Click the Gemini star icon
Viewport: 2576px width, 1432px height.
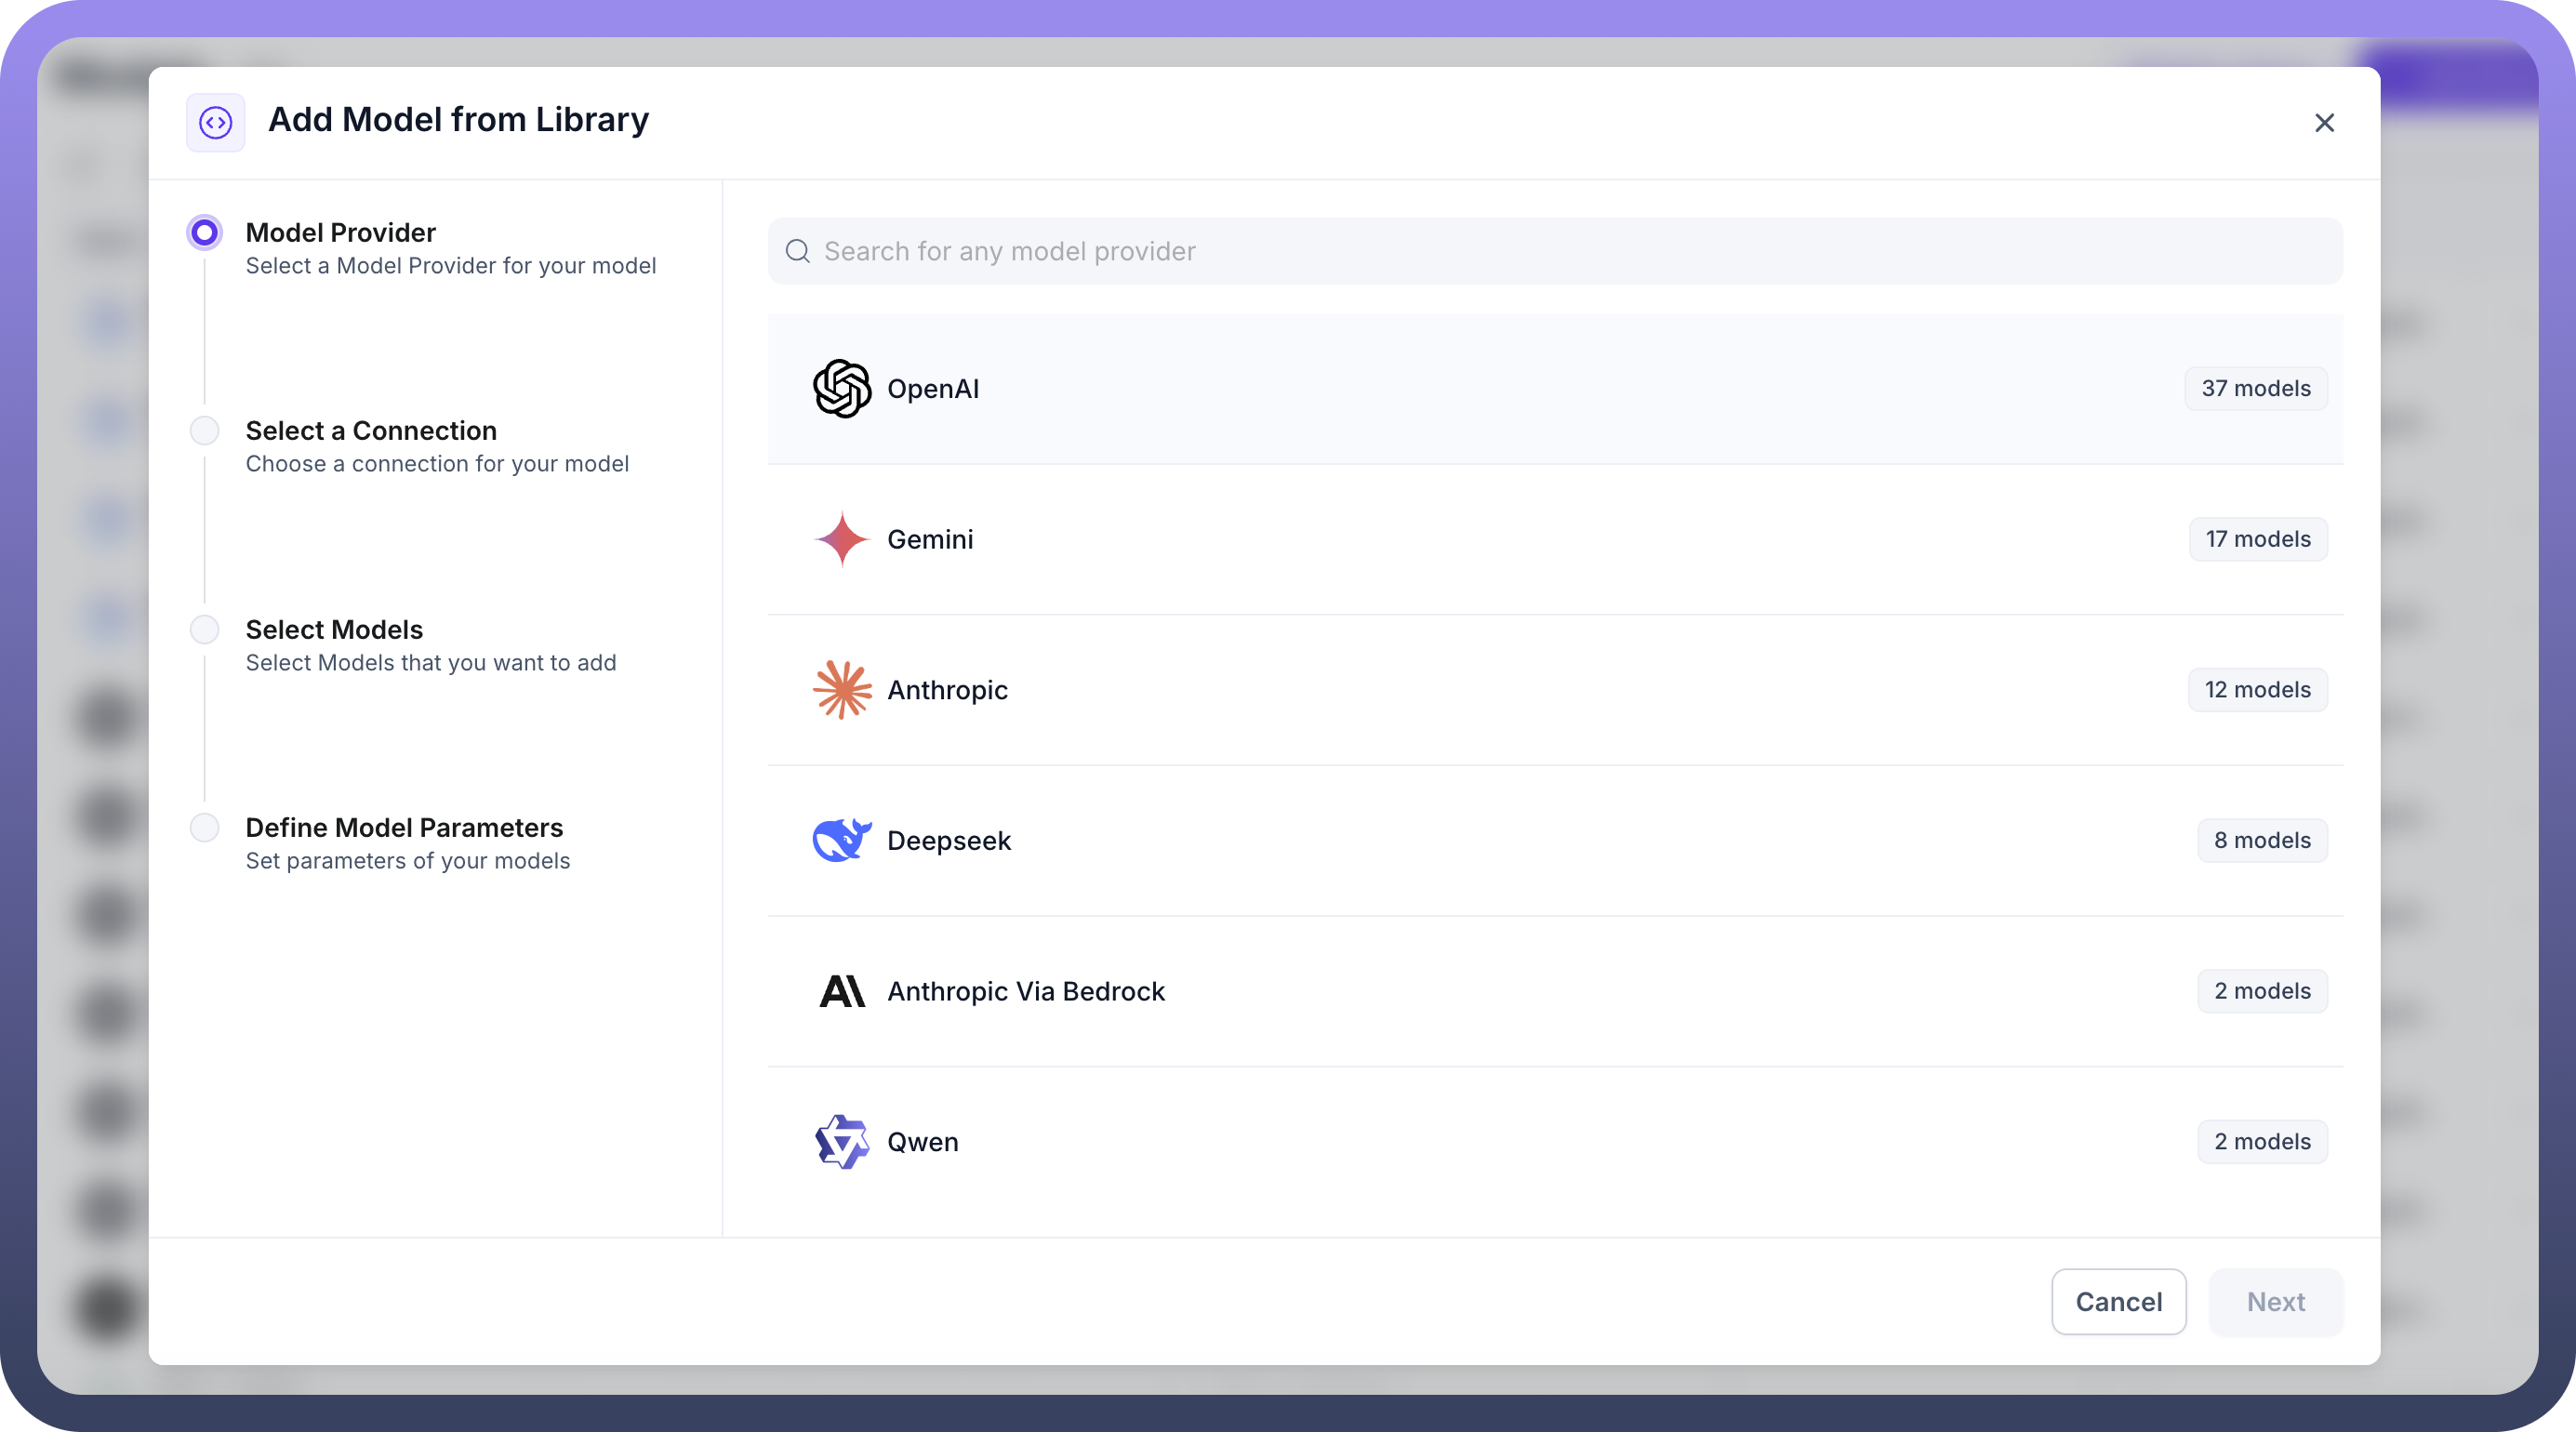pyautogui.click(x=841, y=539)
